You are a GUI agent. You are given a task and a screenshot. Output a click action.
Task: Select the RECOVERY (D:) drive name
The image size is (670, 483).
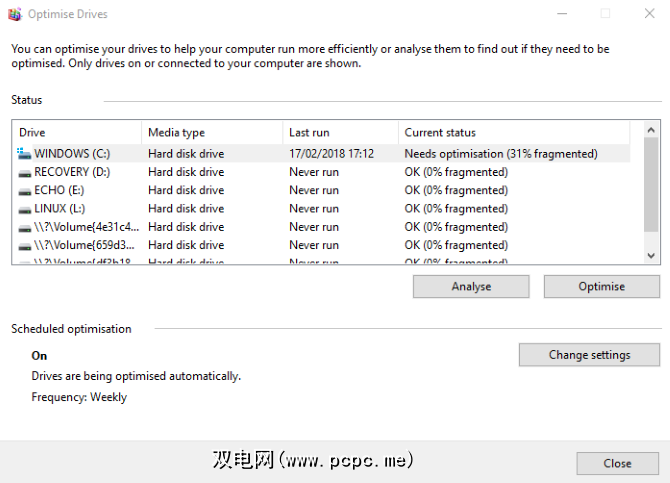point(72,172)
